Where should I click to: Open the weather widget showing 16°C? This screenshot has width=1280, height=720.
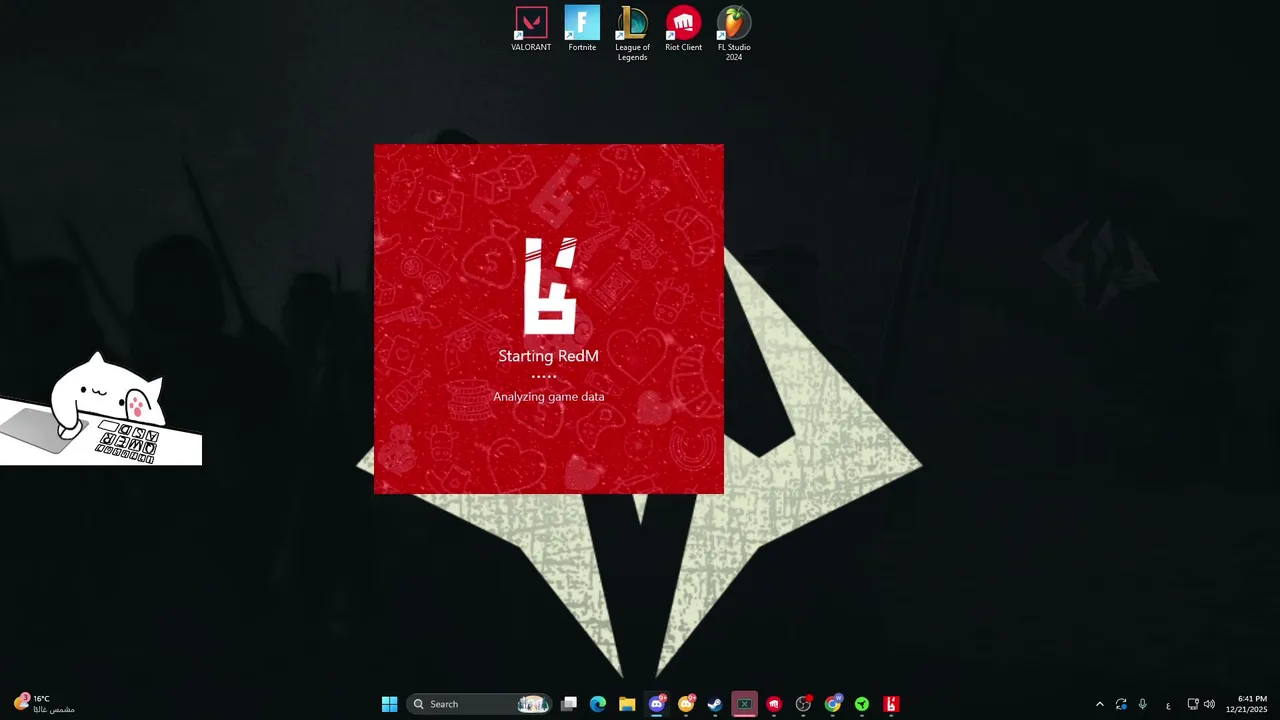[x=45, y=704]
